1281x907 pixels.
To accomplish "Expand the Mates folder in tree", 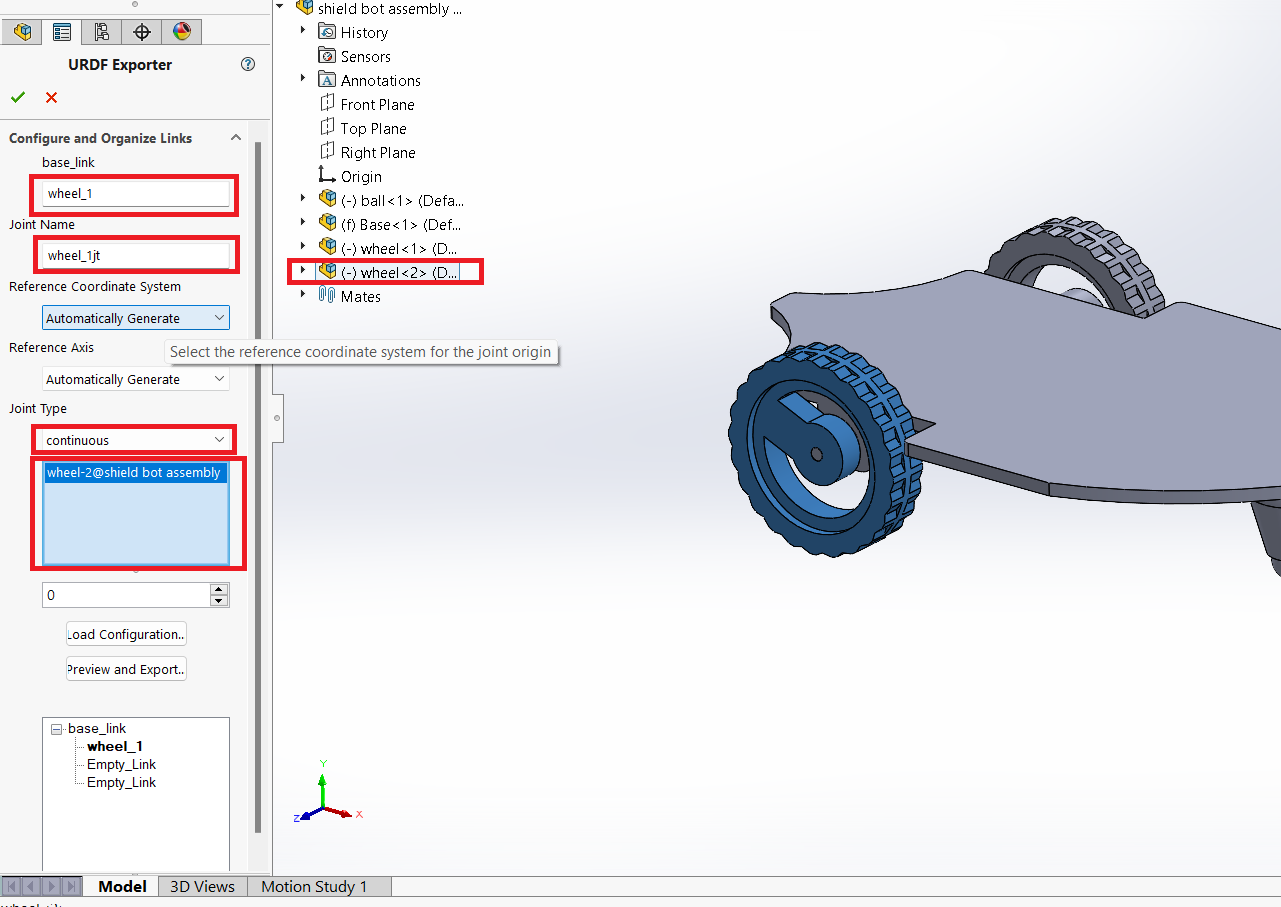I will tap(303, 295).
